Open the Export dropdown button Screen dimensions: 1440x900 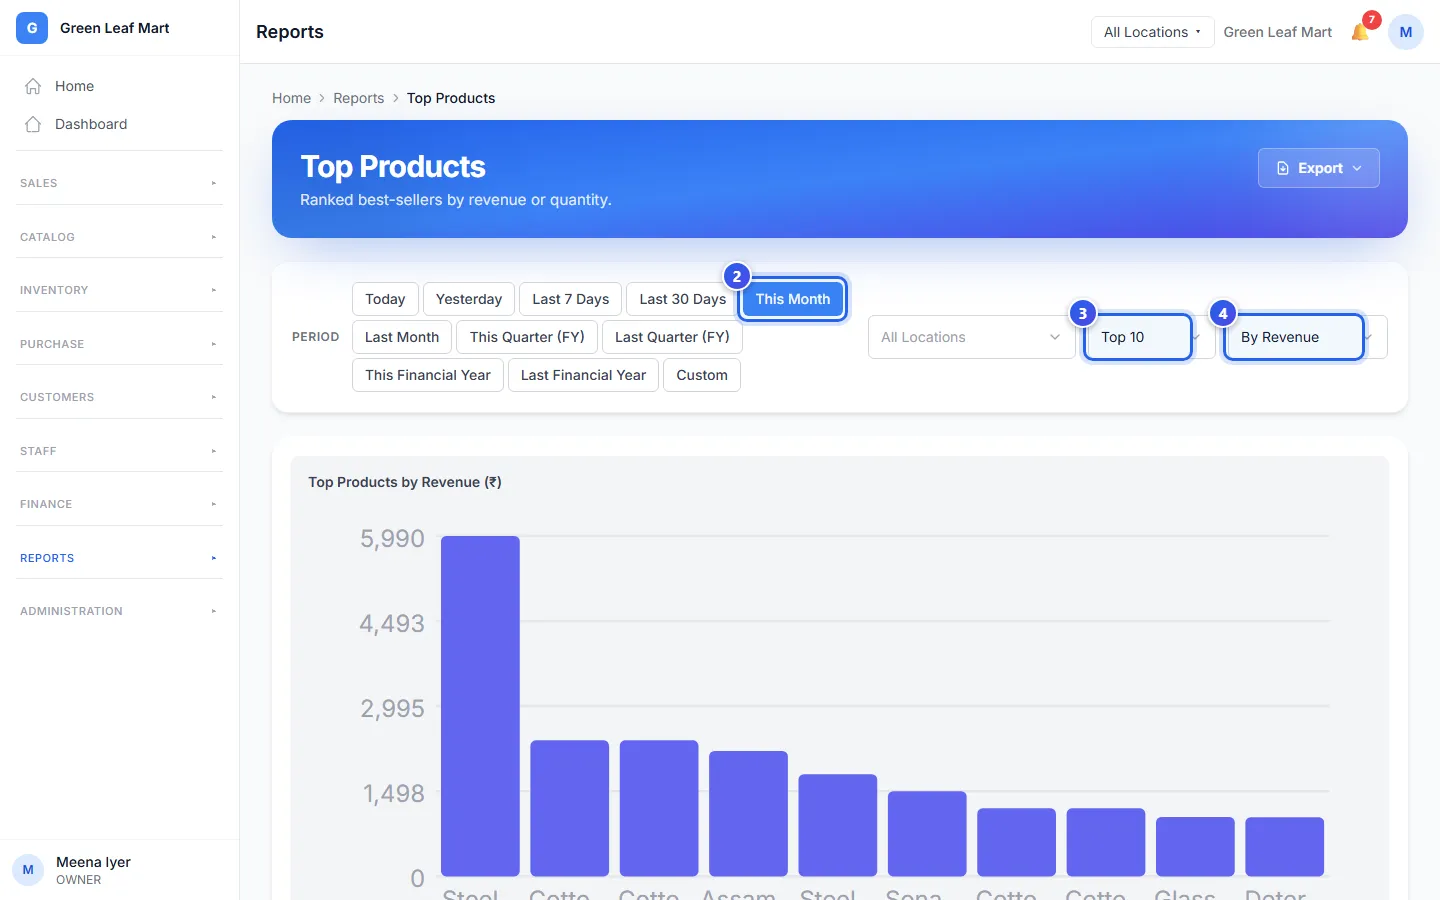(x=1319, y=168)
